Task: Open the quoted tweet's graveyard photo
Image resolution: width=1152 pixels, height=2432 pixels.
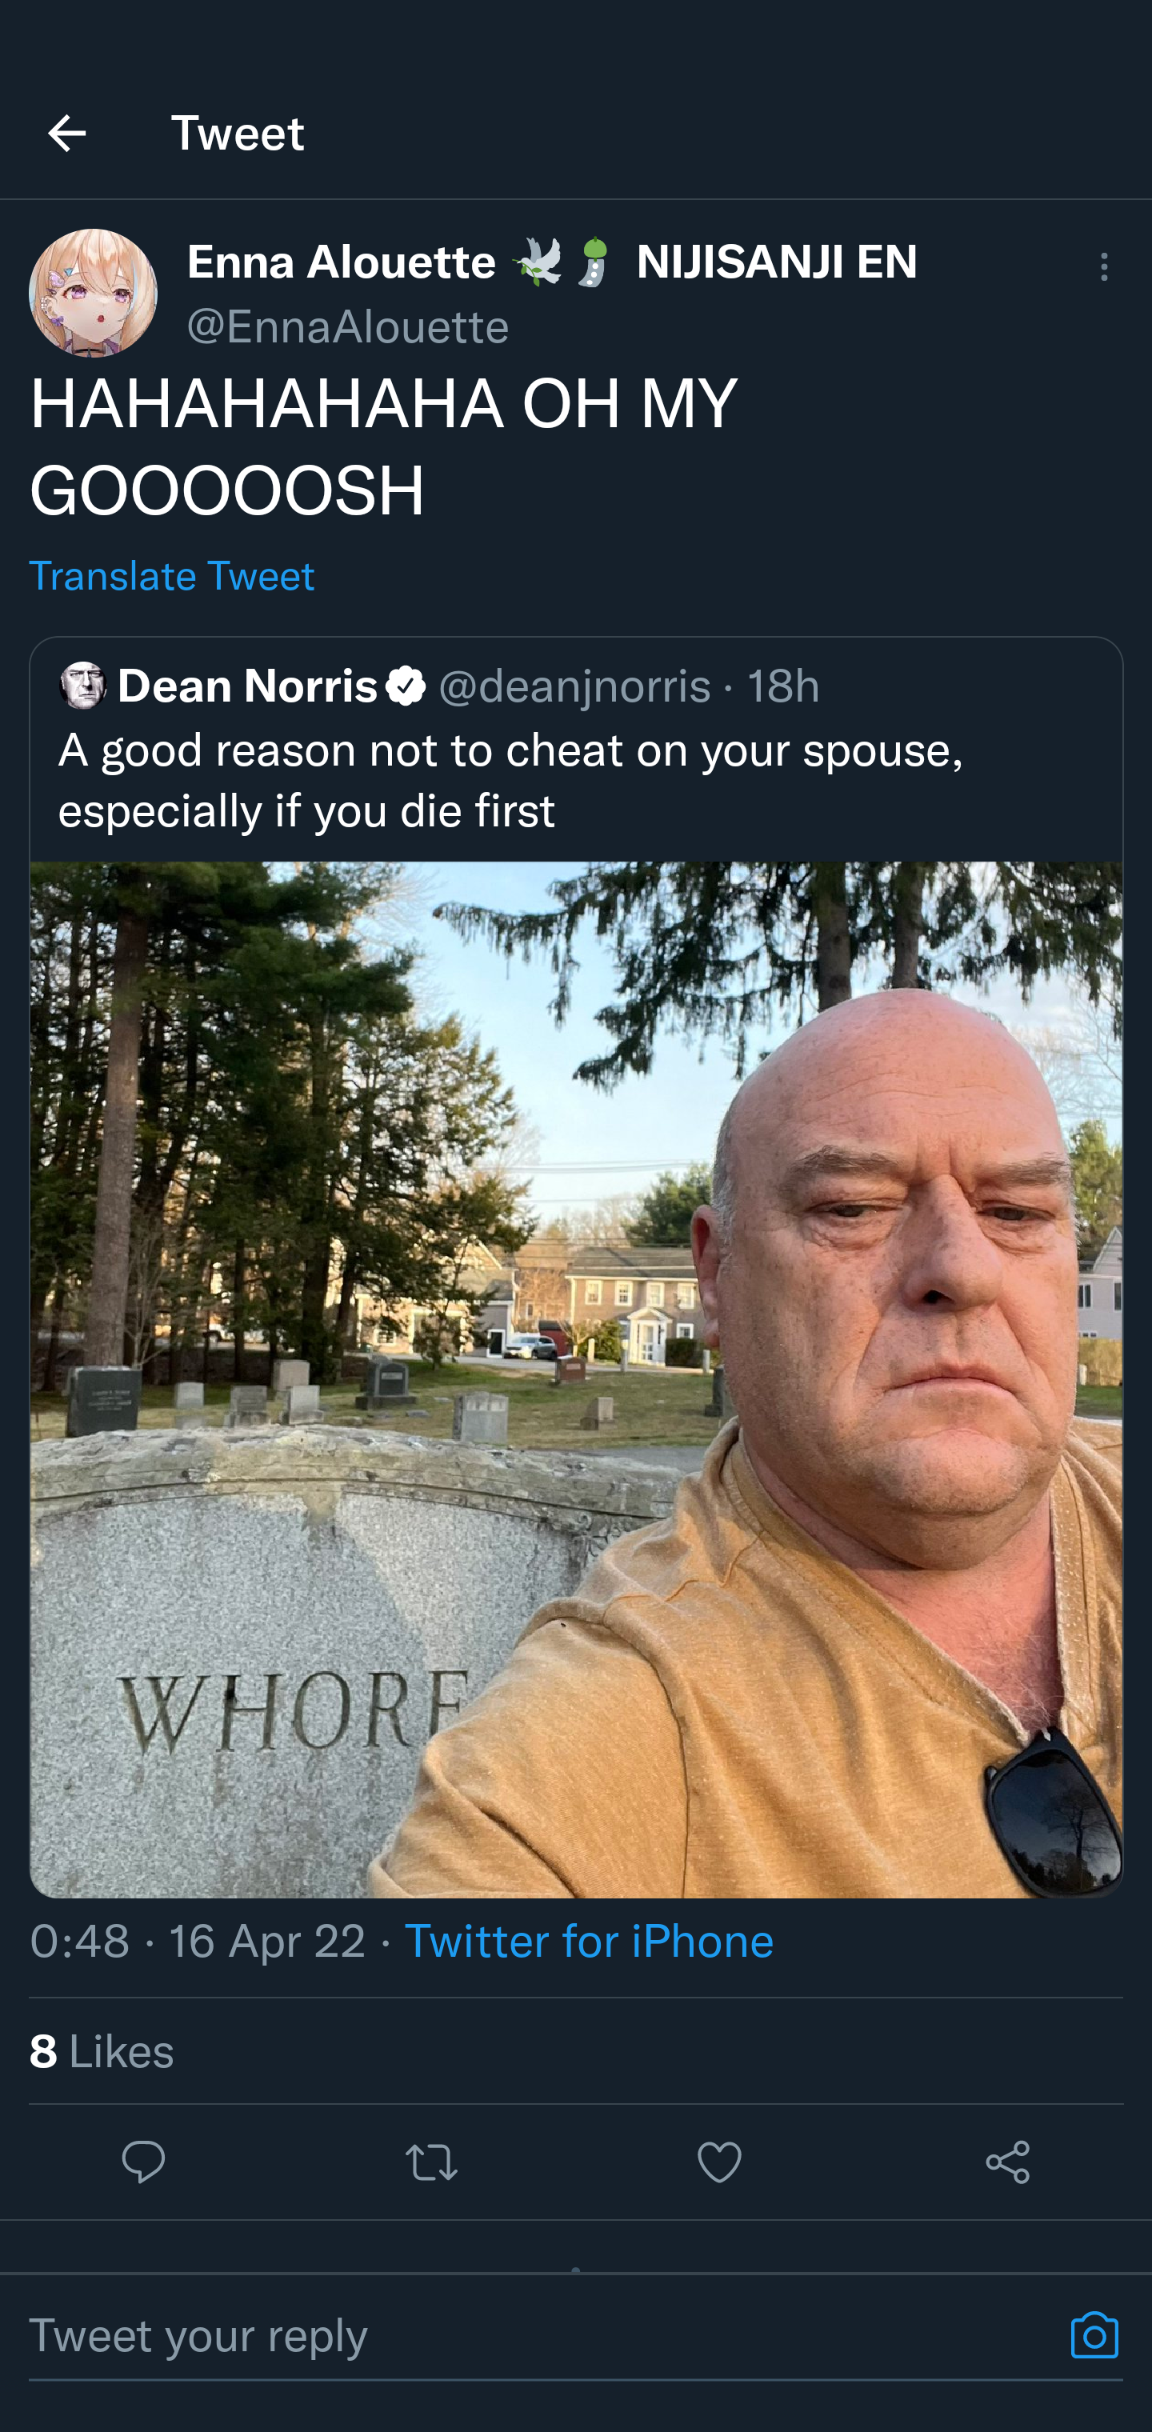Action: (x=576, y=1380)
